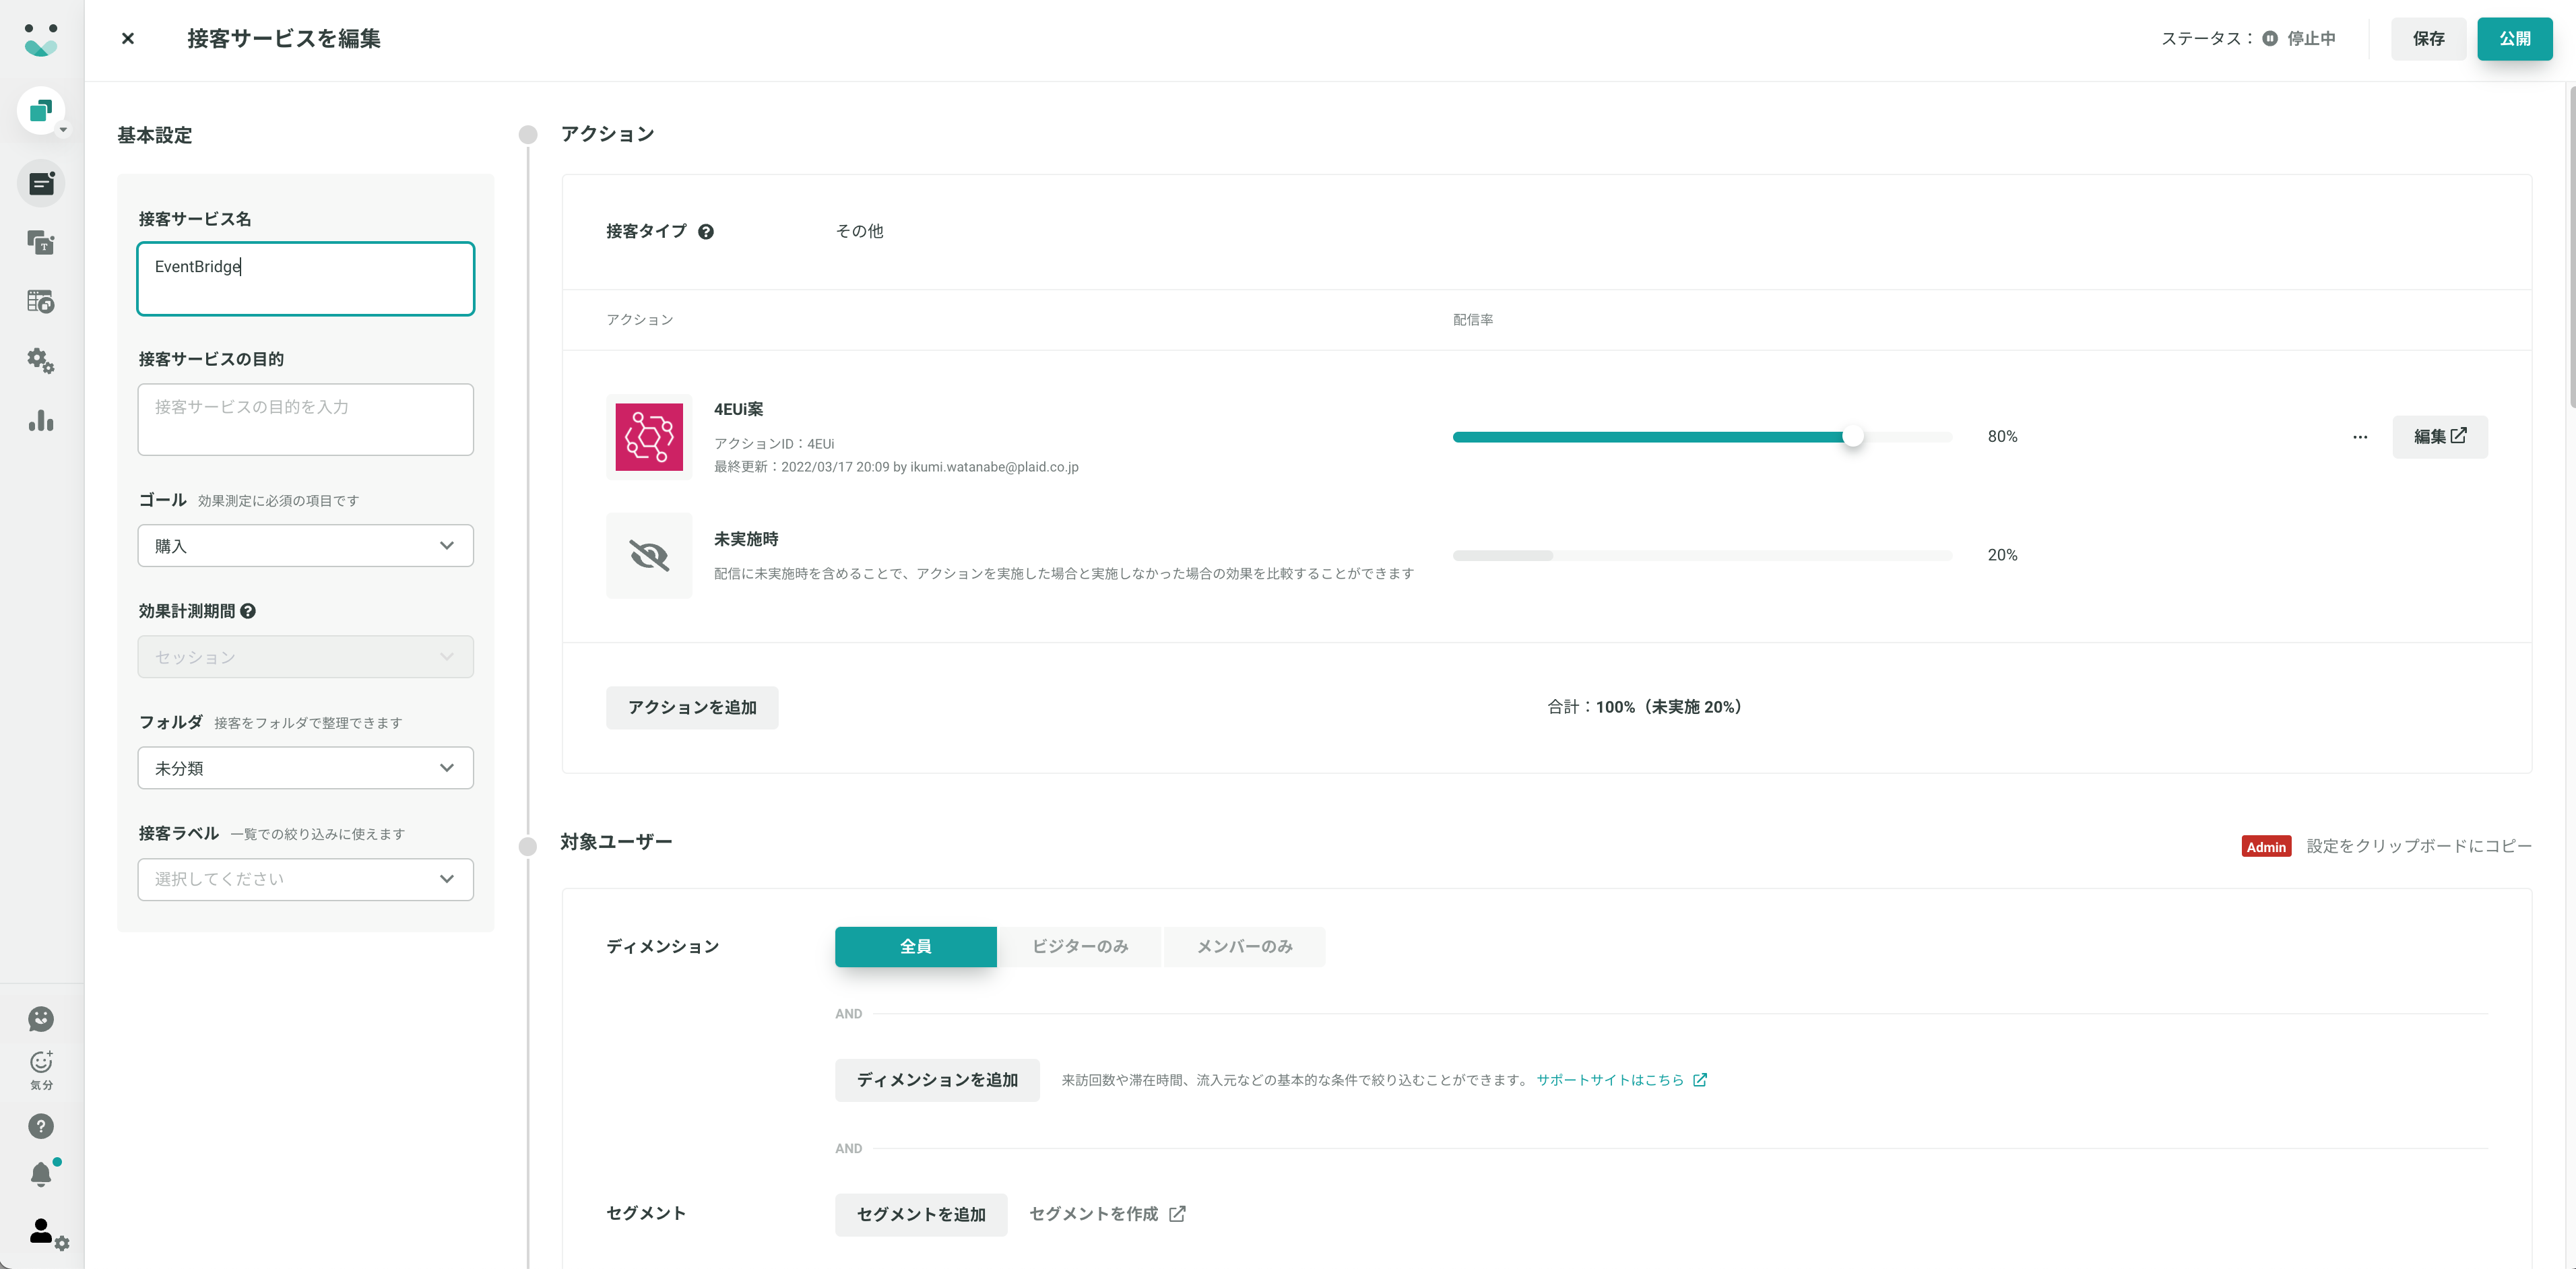Click the 80% distribution slider handle

[x=1852, y=437]
